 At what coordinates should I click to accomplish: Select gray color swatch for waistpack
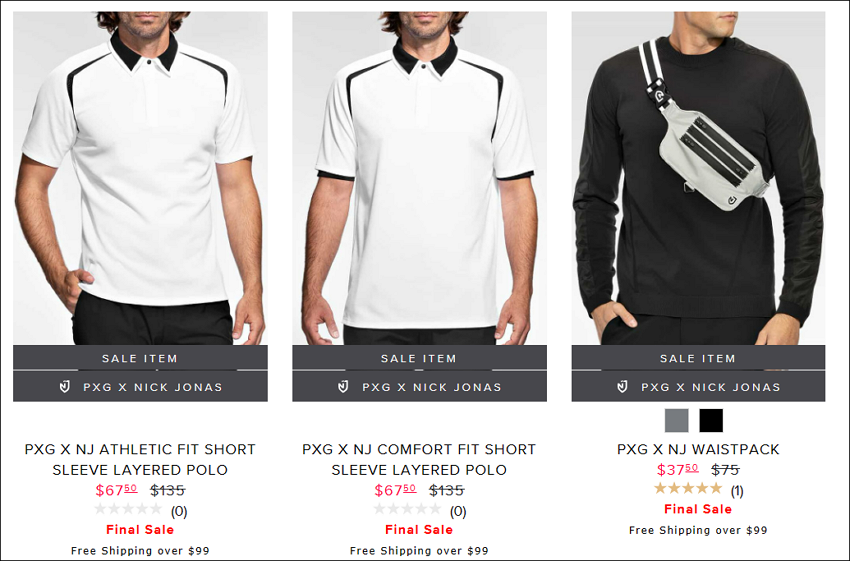[677, 420]
